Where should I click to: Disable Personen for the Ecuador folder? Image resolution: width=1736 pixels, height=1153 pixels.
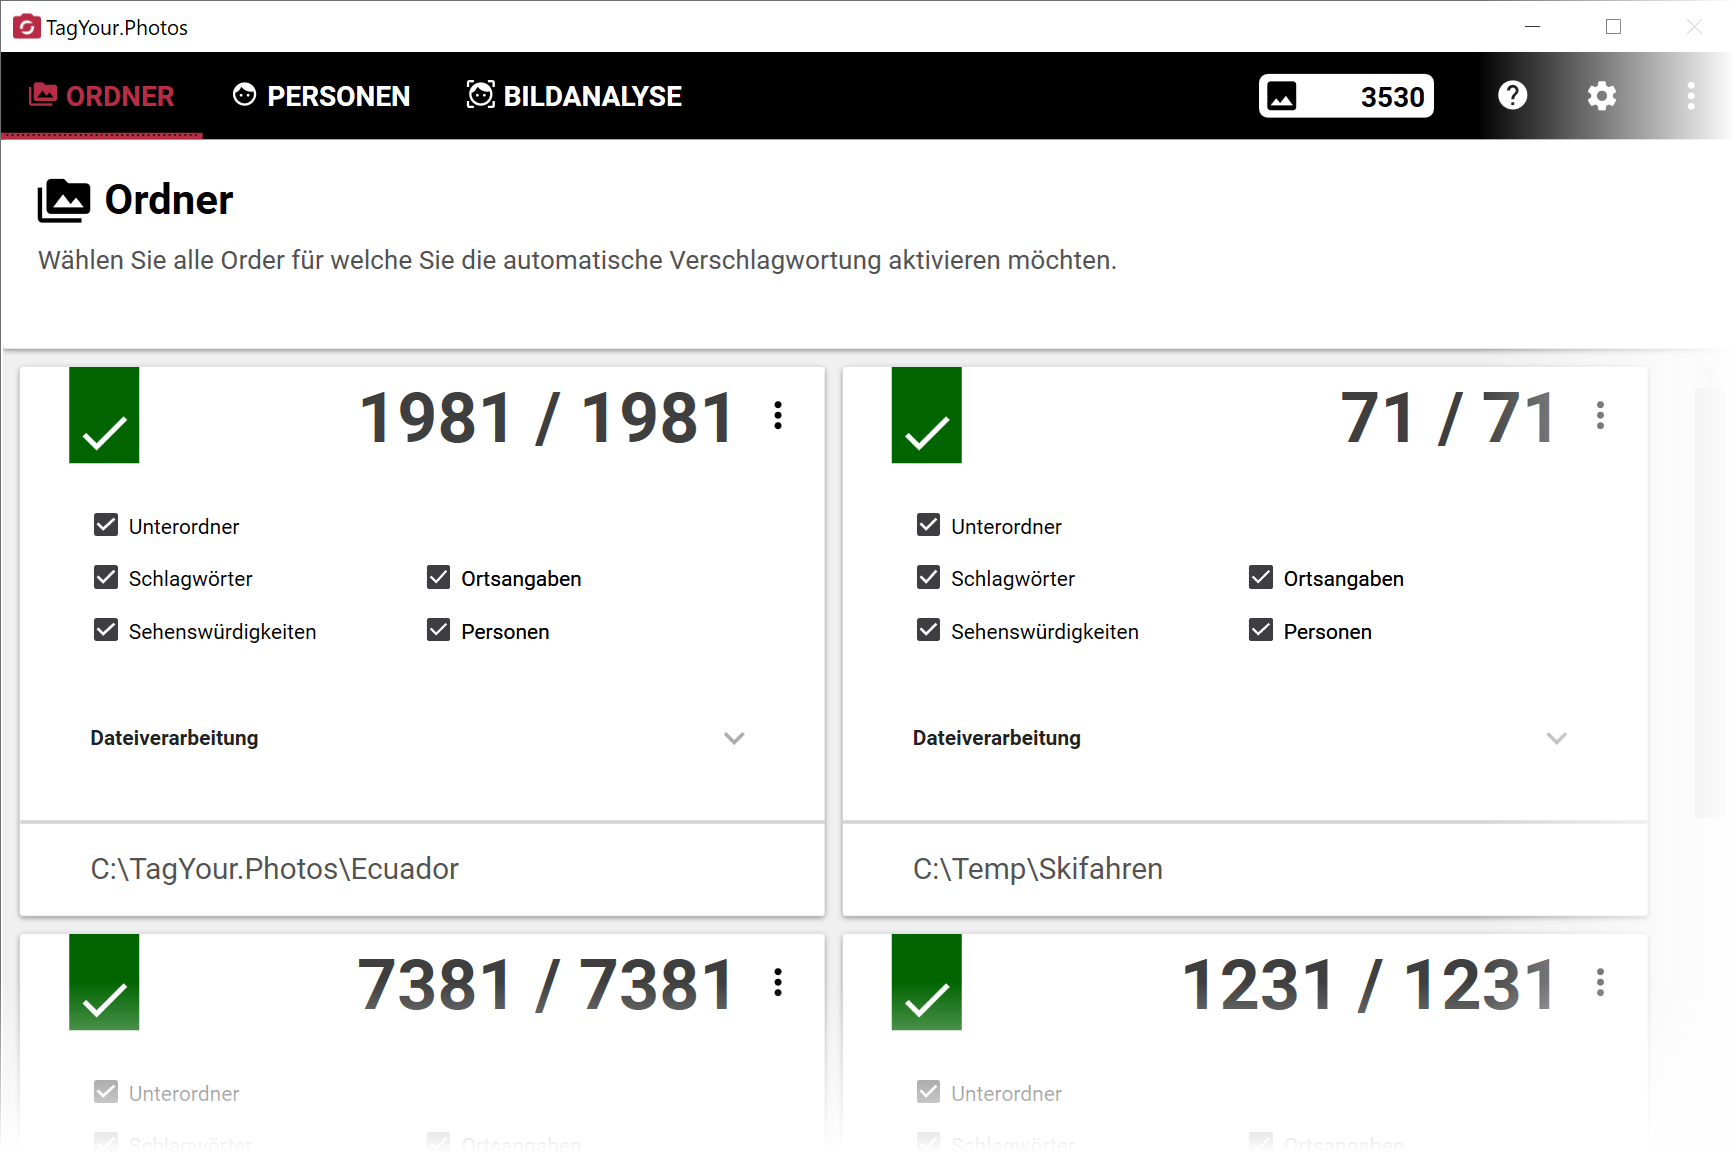pyautogui.click(x=438, y=630)
